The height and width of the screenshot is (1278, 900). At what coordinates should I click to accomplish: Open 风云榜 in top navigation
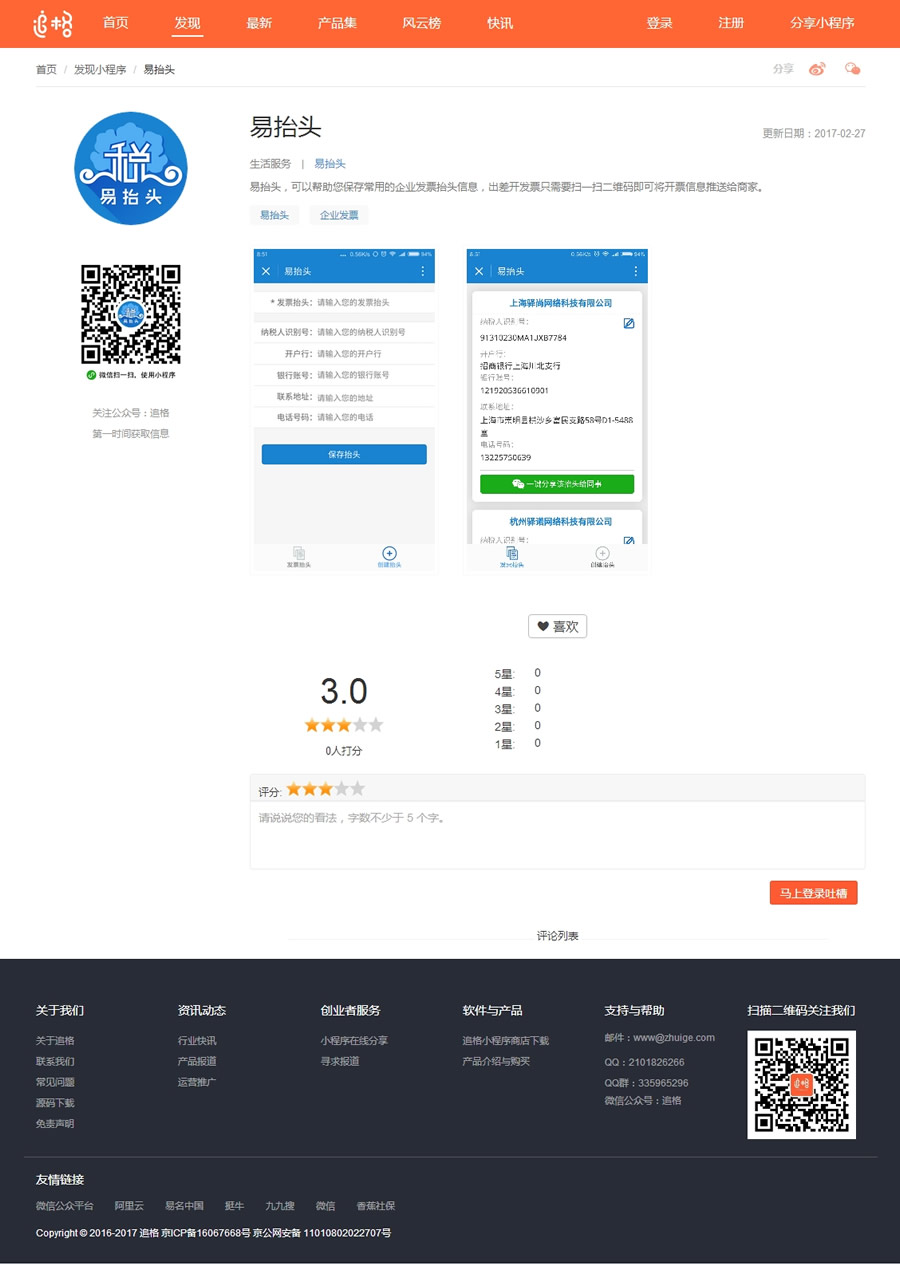(421, 23)
